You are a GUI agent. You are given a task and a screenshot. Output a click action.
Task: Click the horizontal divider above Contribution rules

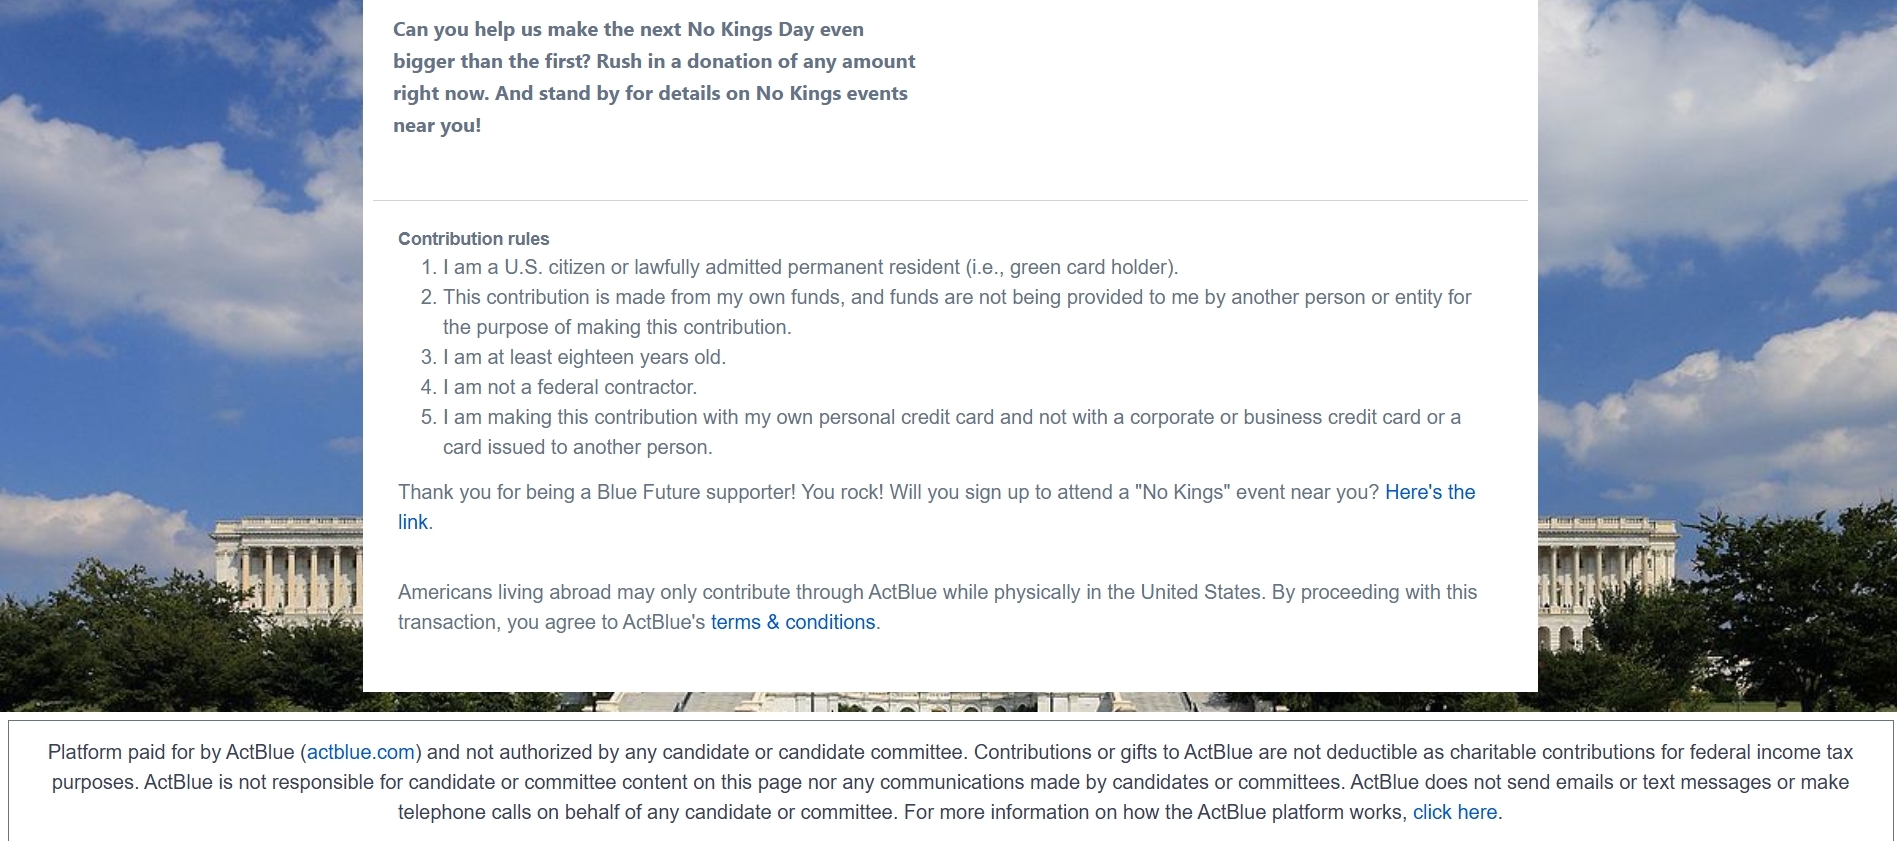pos(950,200)
